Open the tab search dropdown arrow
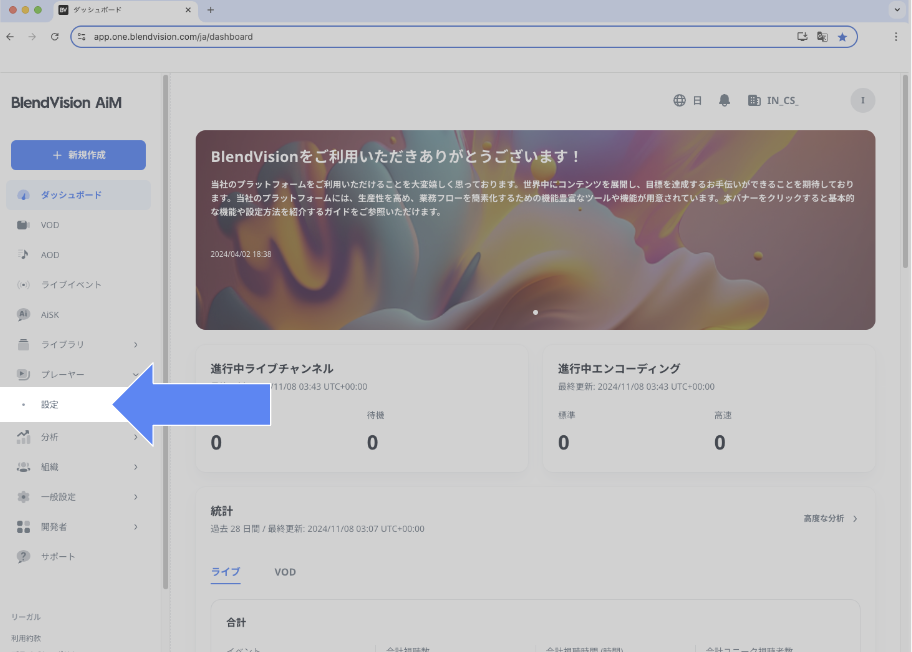The image size is (912, 652). point(897,10)
